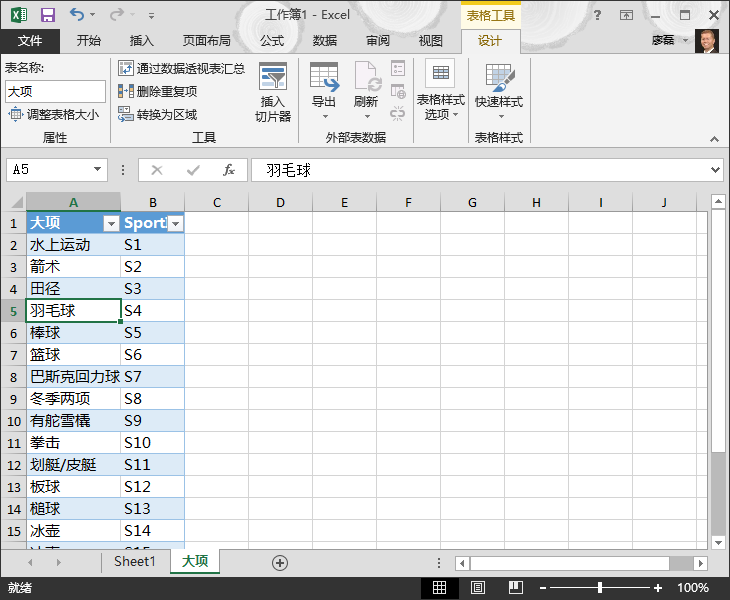The image size is (730, 600).
Task: Click Summarize with PivotTable (通过数据透视表汇总)
Action: click(x=181, y=68)
